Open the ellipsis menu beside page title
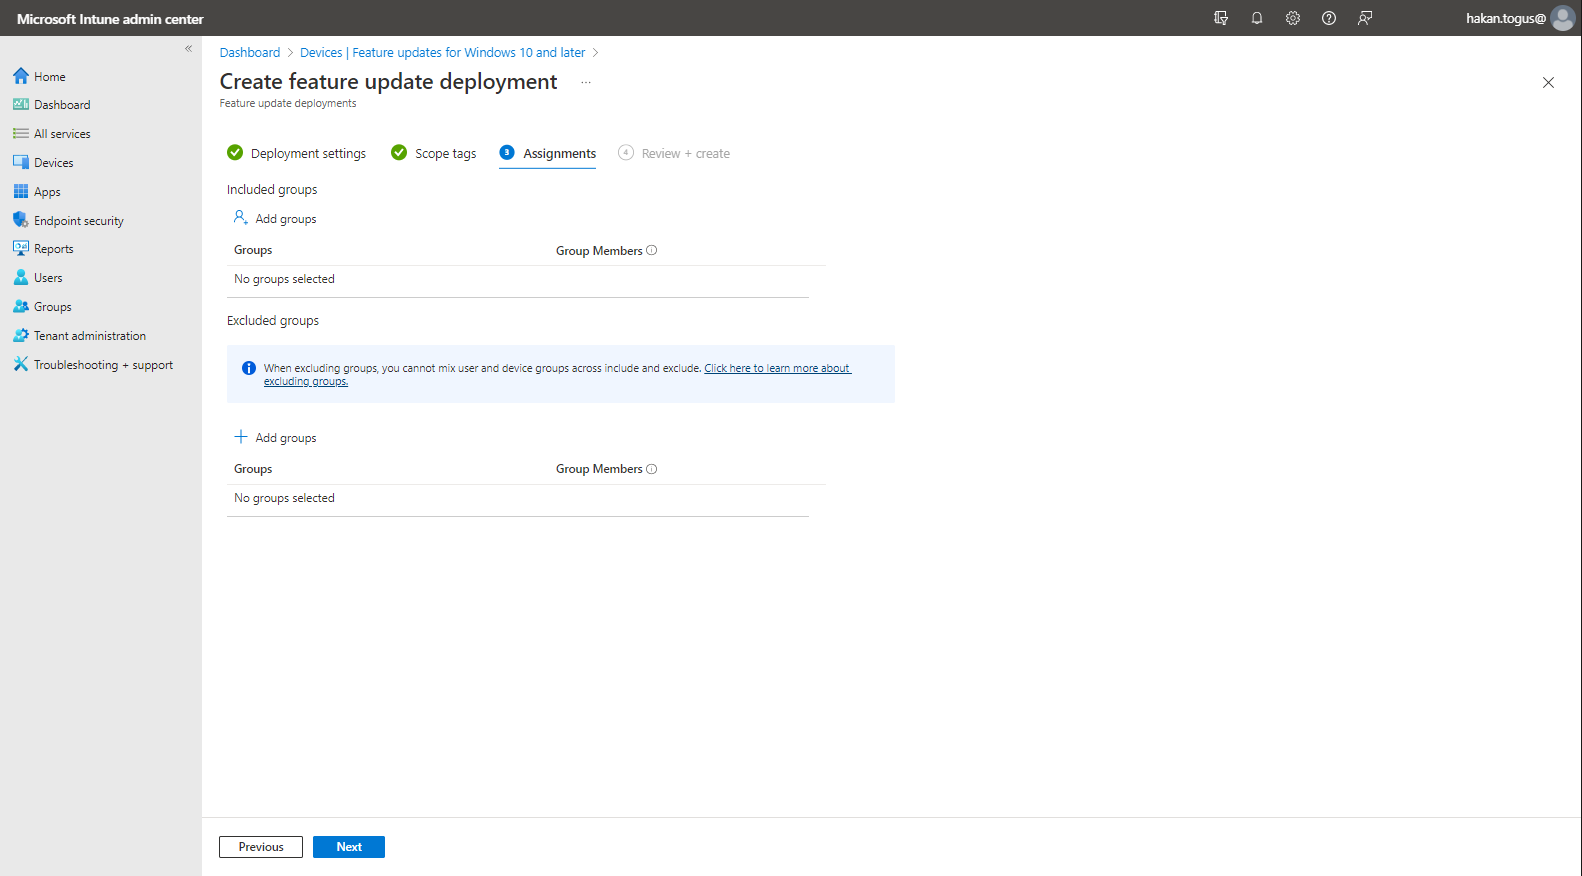This screenshot has width=1582, height=876. pos(586,82)
